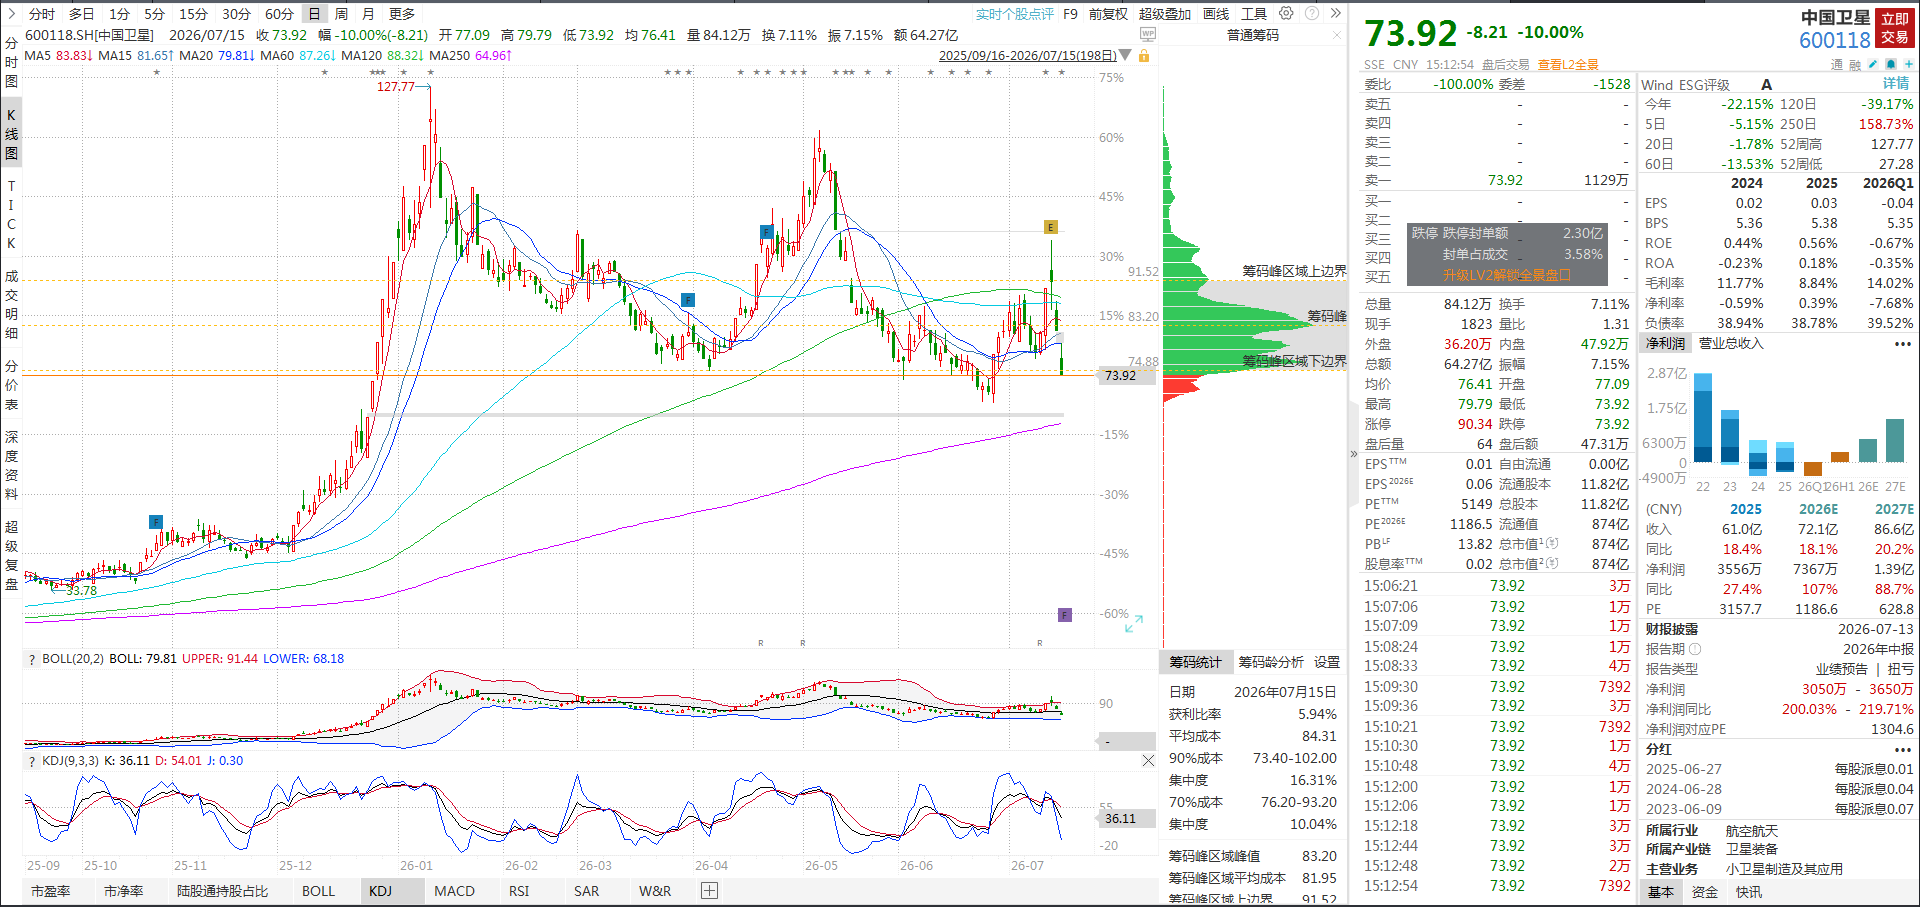
Task: Click the help question mark icon
Action: tap(1312, 14)
